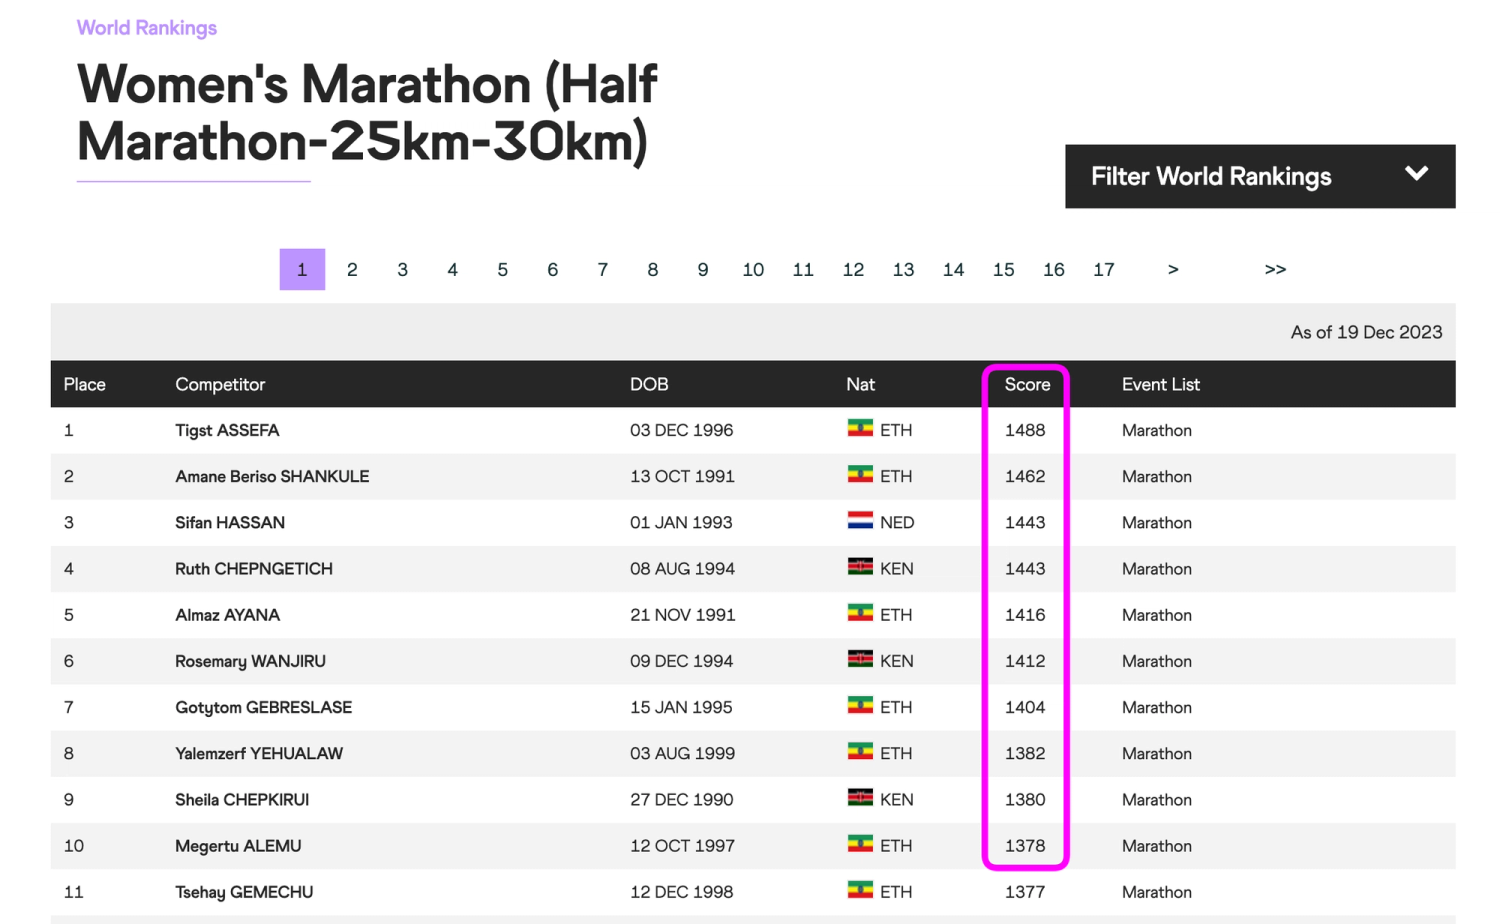Click the Ethiopia flag in Megertu ALEMU row

coord(860,844)
